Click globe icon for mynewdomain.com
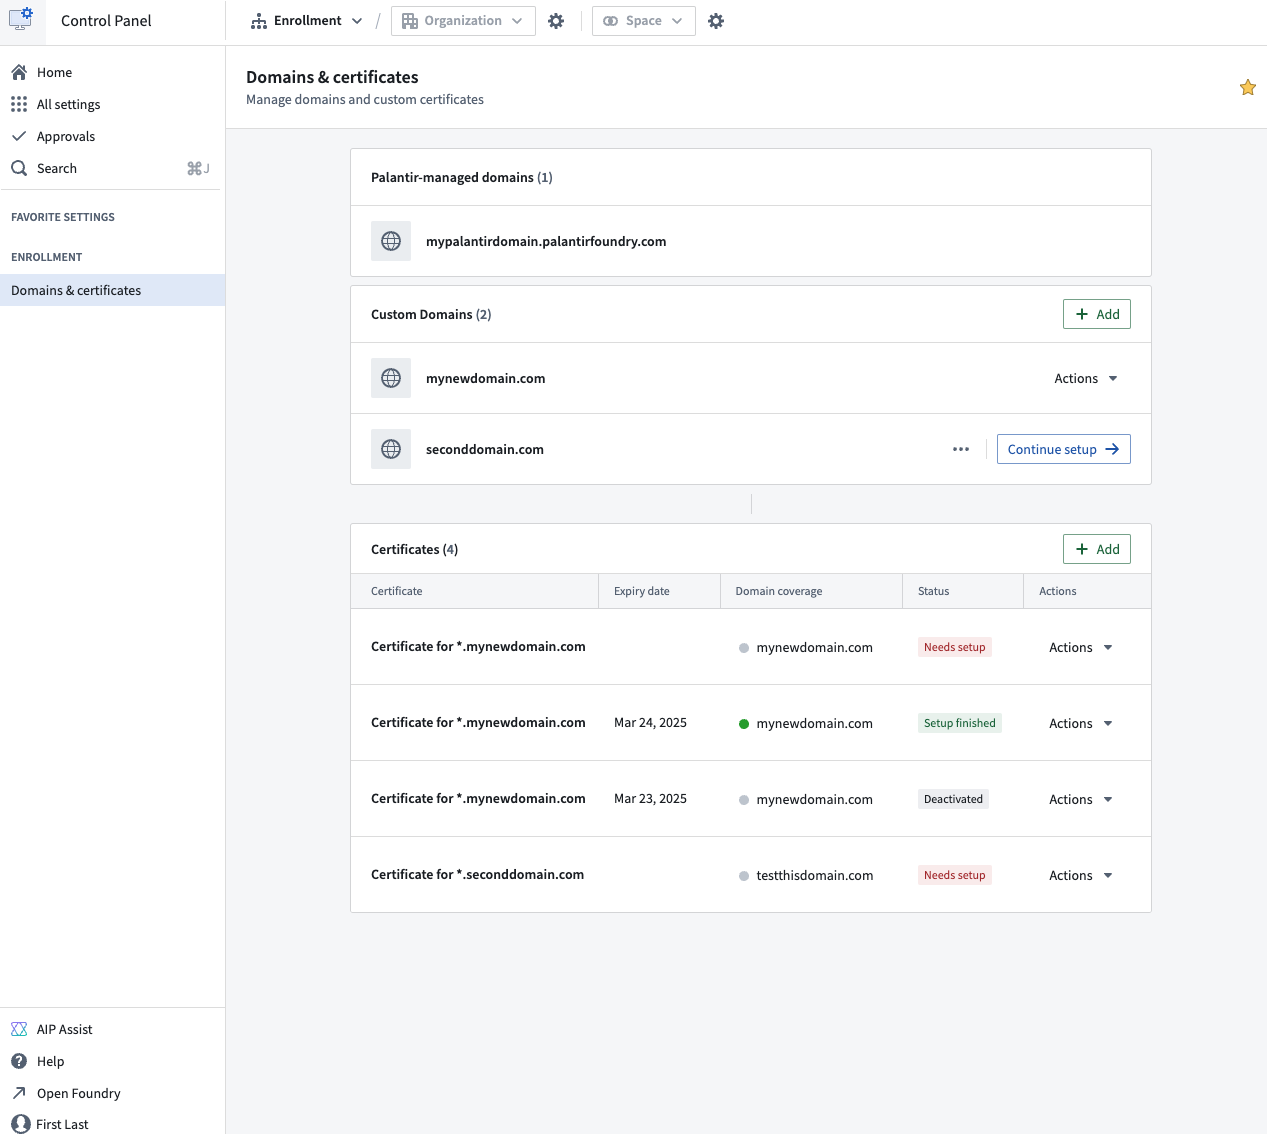The image size is (1267, 1134). 391,378
